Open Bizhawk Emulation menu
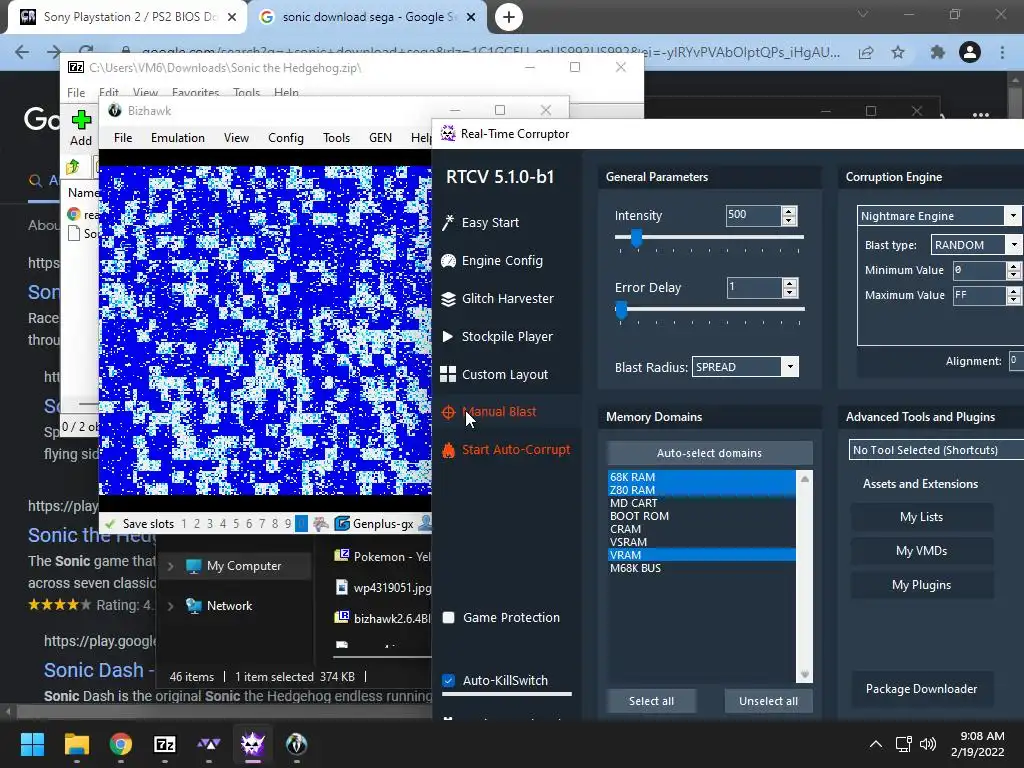 tap(178, 138)
